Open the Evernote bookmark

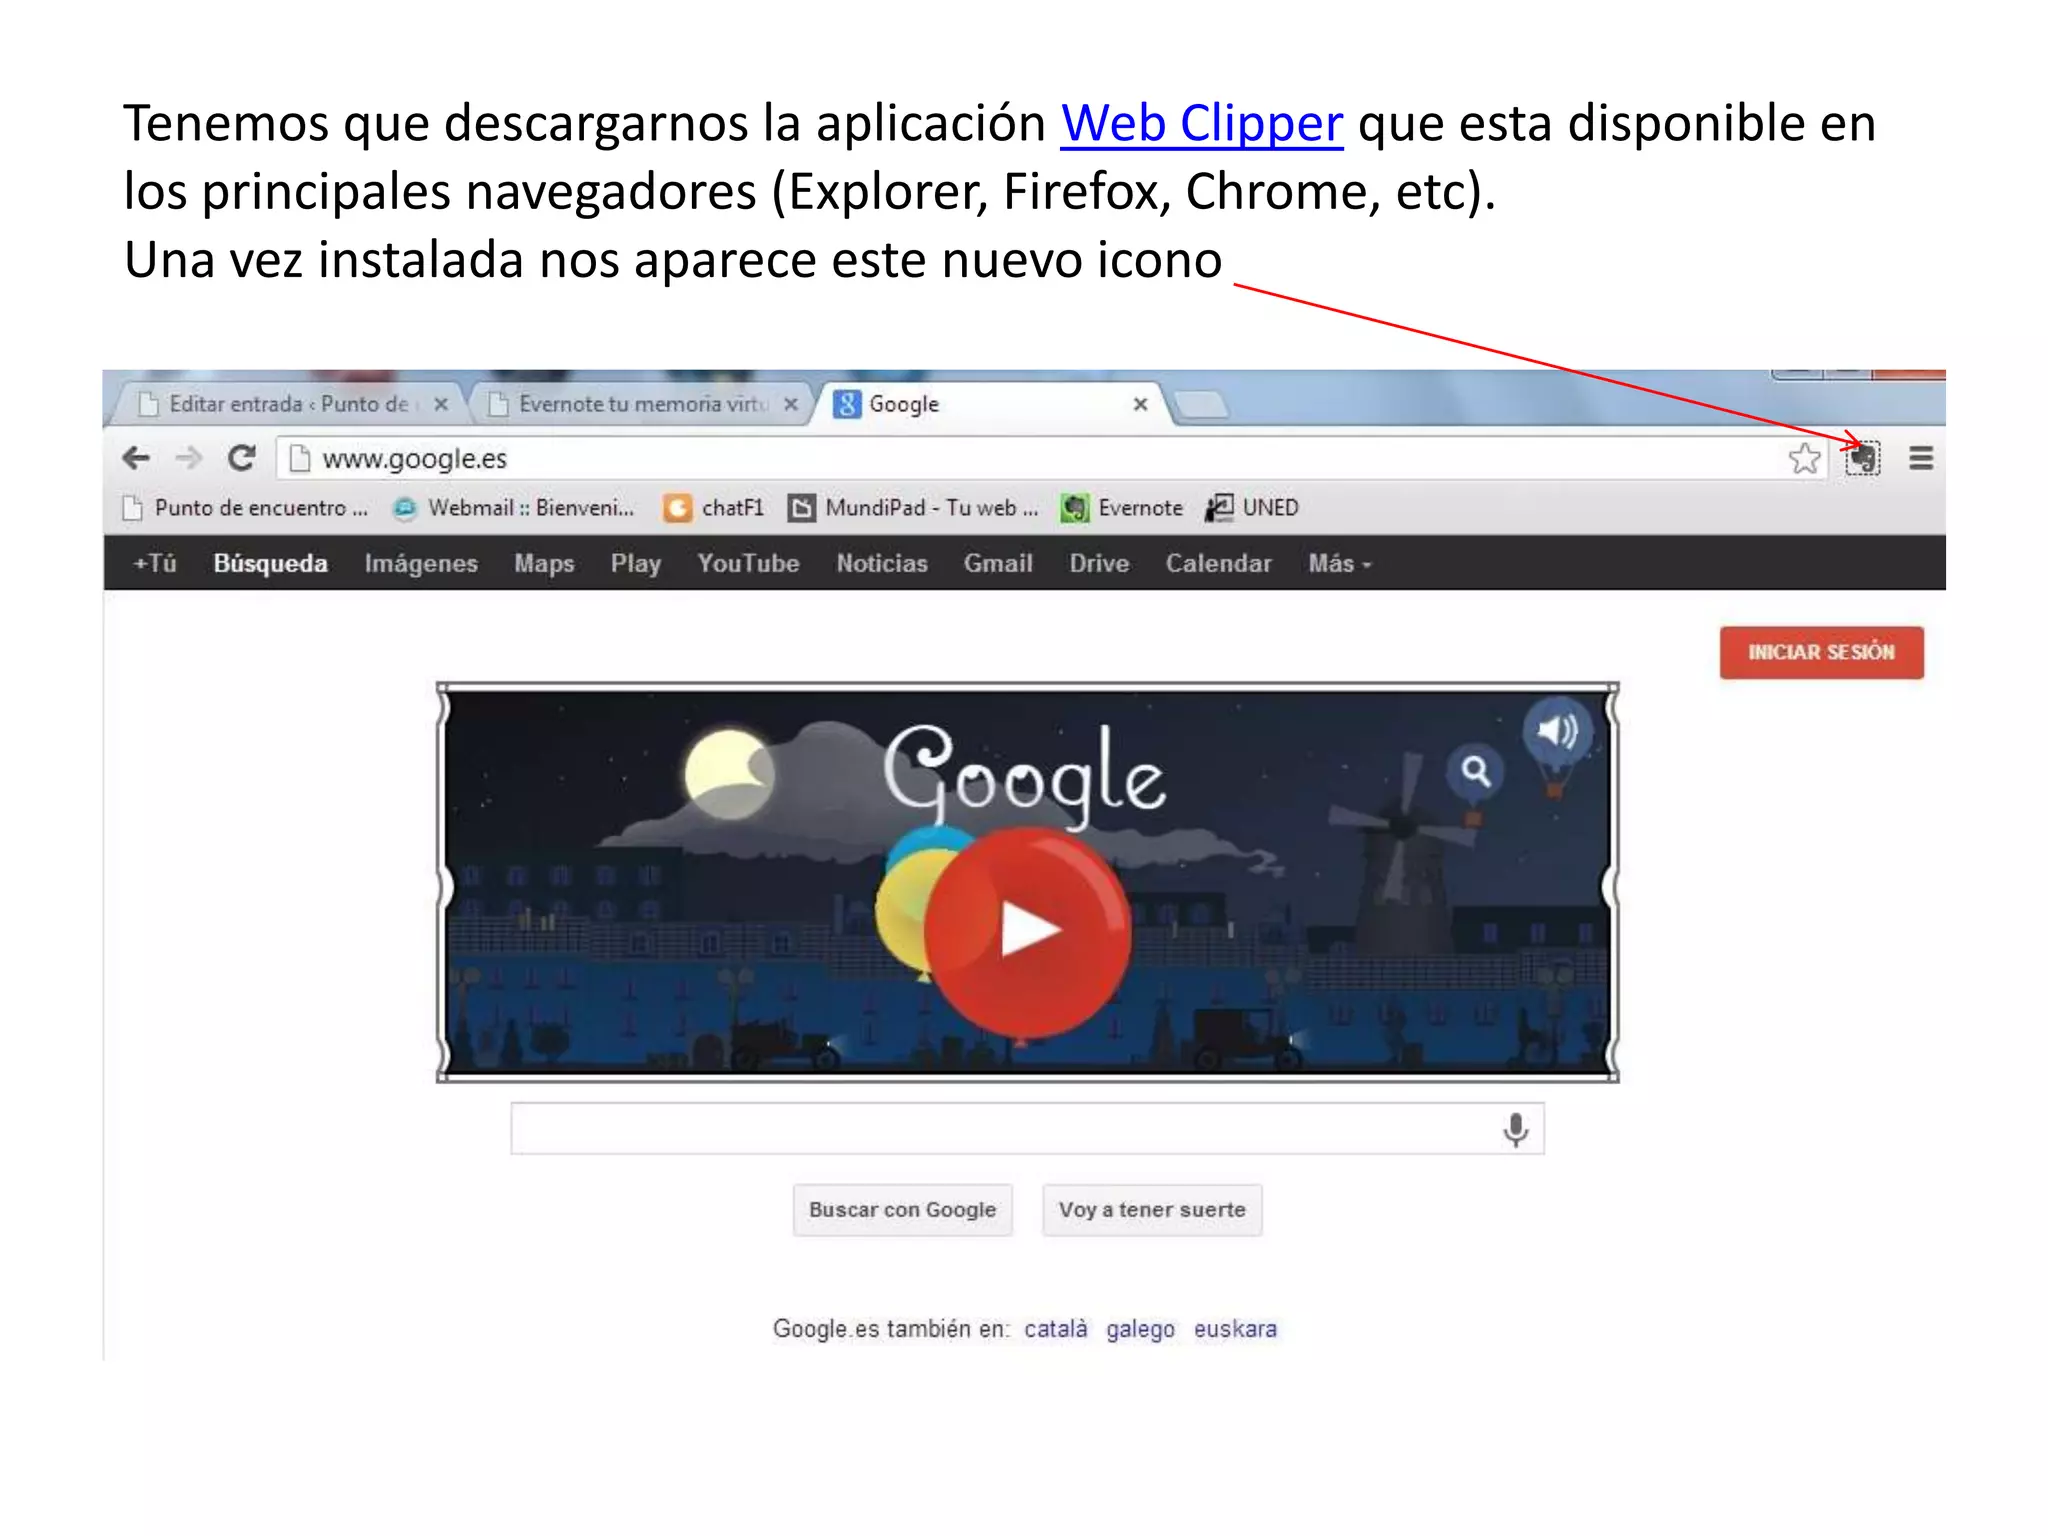pos(1123,508)
